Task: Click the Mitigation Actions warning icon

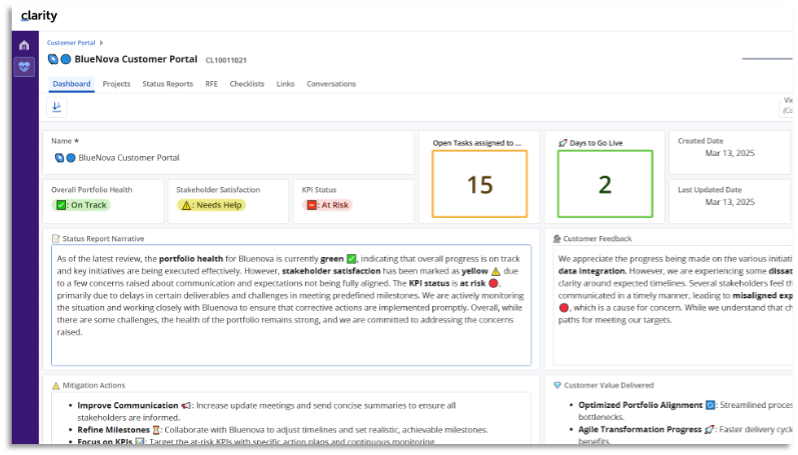Action: tap(55, 384)
